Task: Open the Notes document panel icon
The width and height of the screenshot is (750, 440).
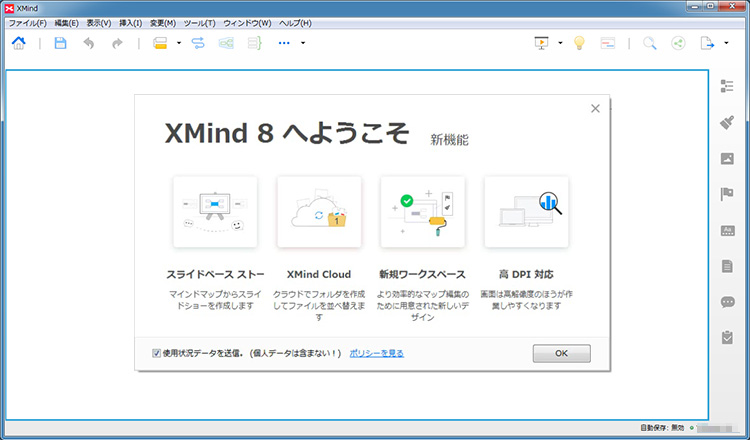Action: click(x=727, y=266)
